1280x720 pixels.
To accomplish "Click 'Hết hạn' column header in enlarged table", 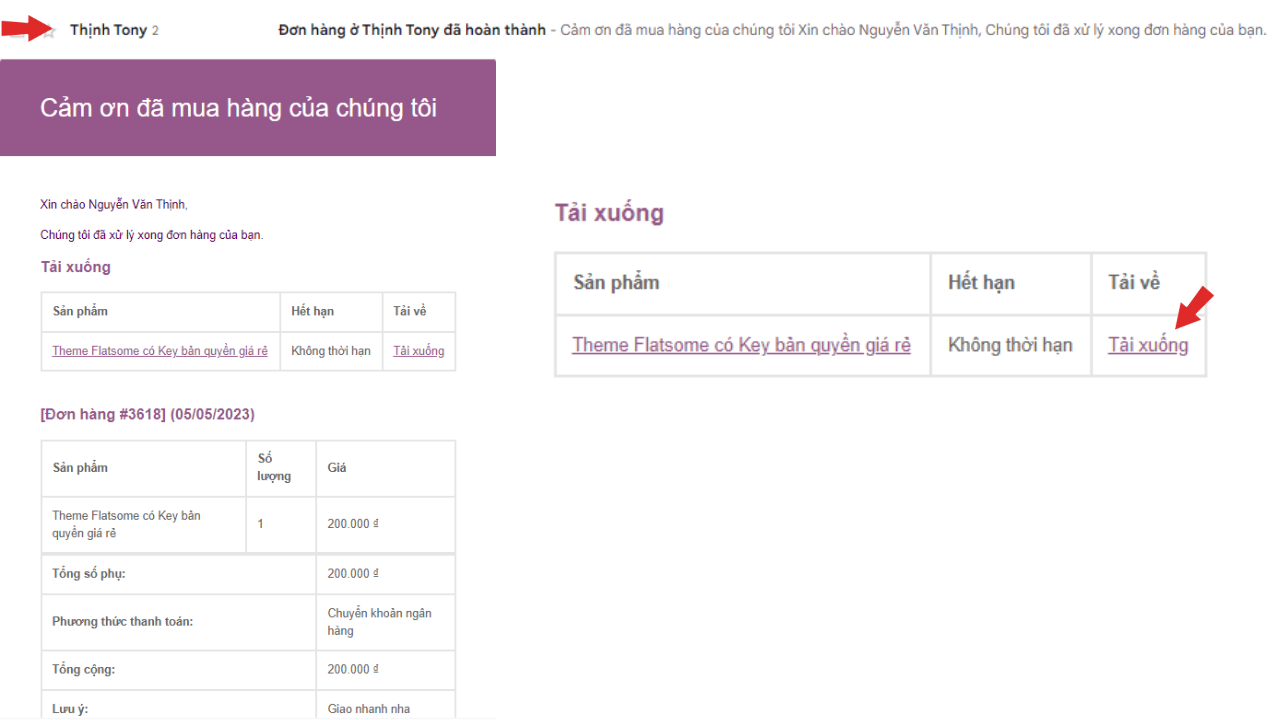I will click(981, 283).
